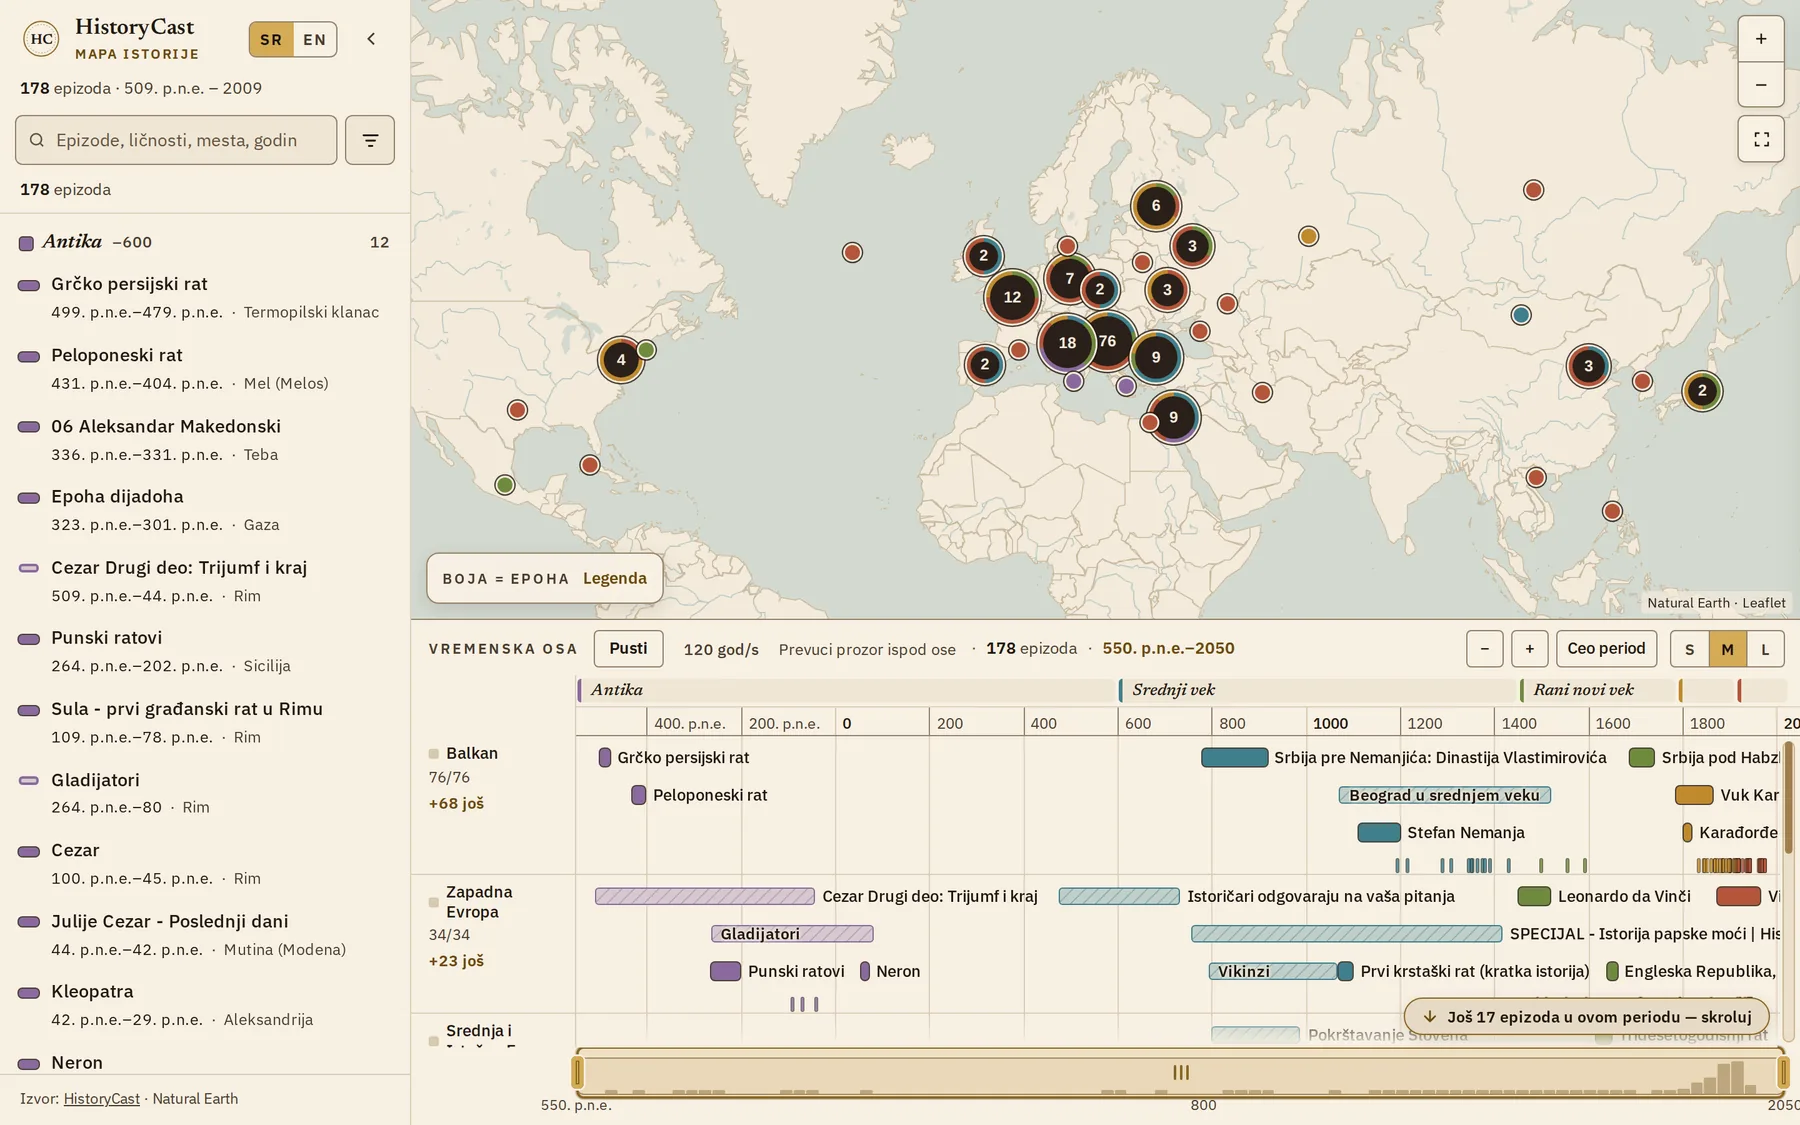1800x1125 pixels.
Task: Open the cluster marker labeled 12
Action: 1012,297
